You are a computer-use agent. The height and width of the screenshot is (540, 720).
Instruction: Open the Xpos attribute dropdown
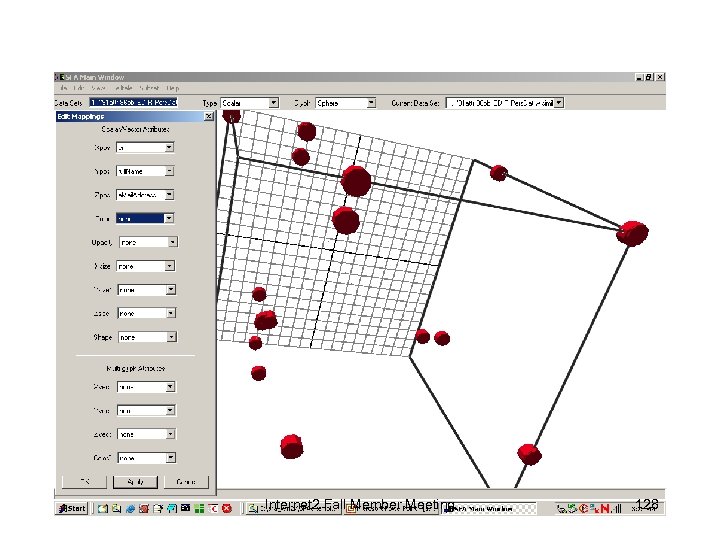[145, 147]
